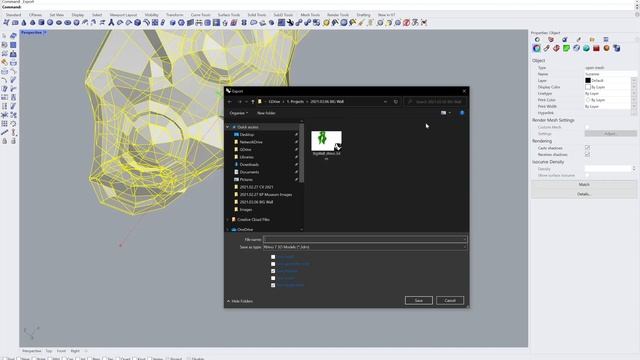This screenshot has height=360, width=640.
Task: Cancel the Export dialog
Action: pos(450,300)
